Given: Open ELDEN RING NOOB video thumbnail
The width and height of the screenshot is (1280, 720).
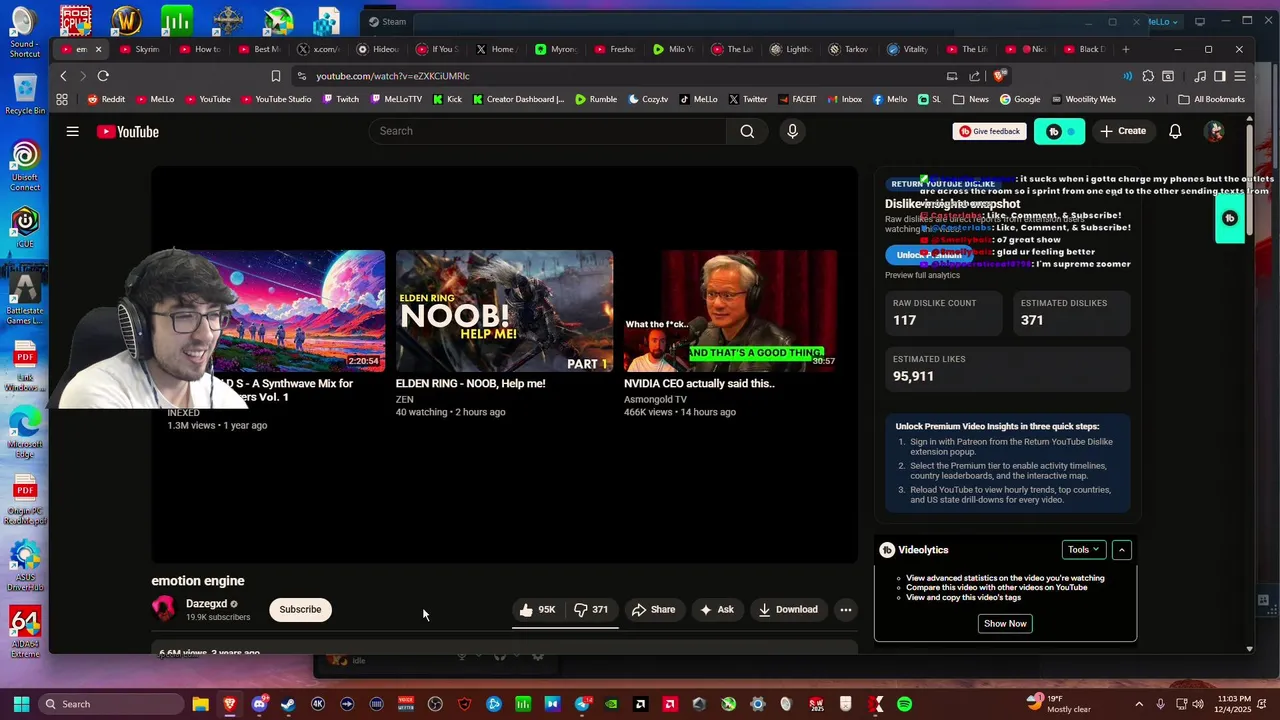Looking at the screenshot, I should pyautogui.click(x=504, y=311).
